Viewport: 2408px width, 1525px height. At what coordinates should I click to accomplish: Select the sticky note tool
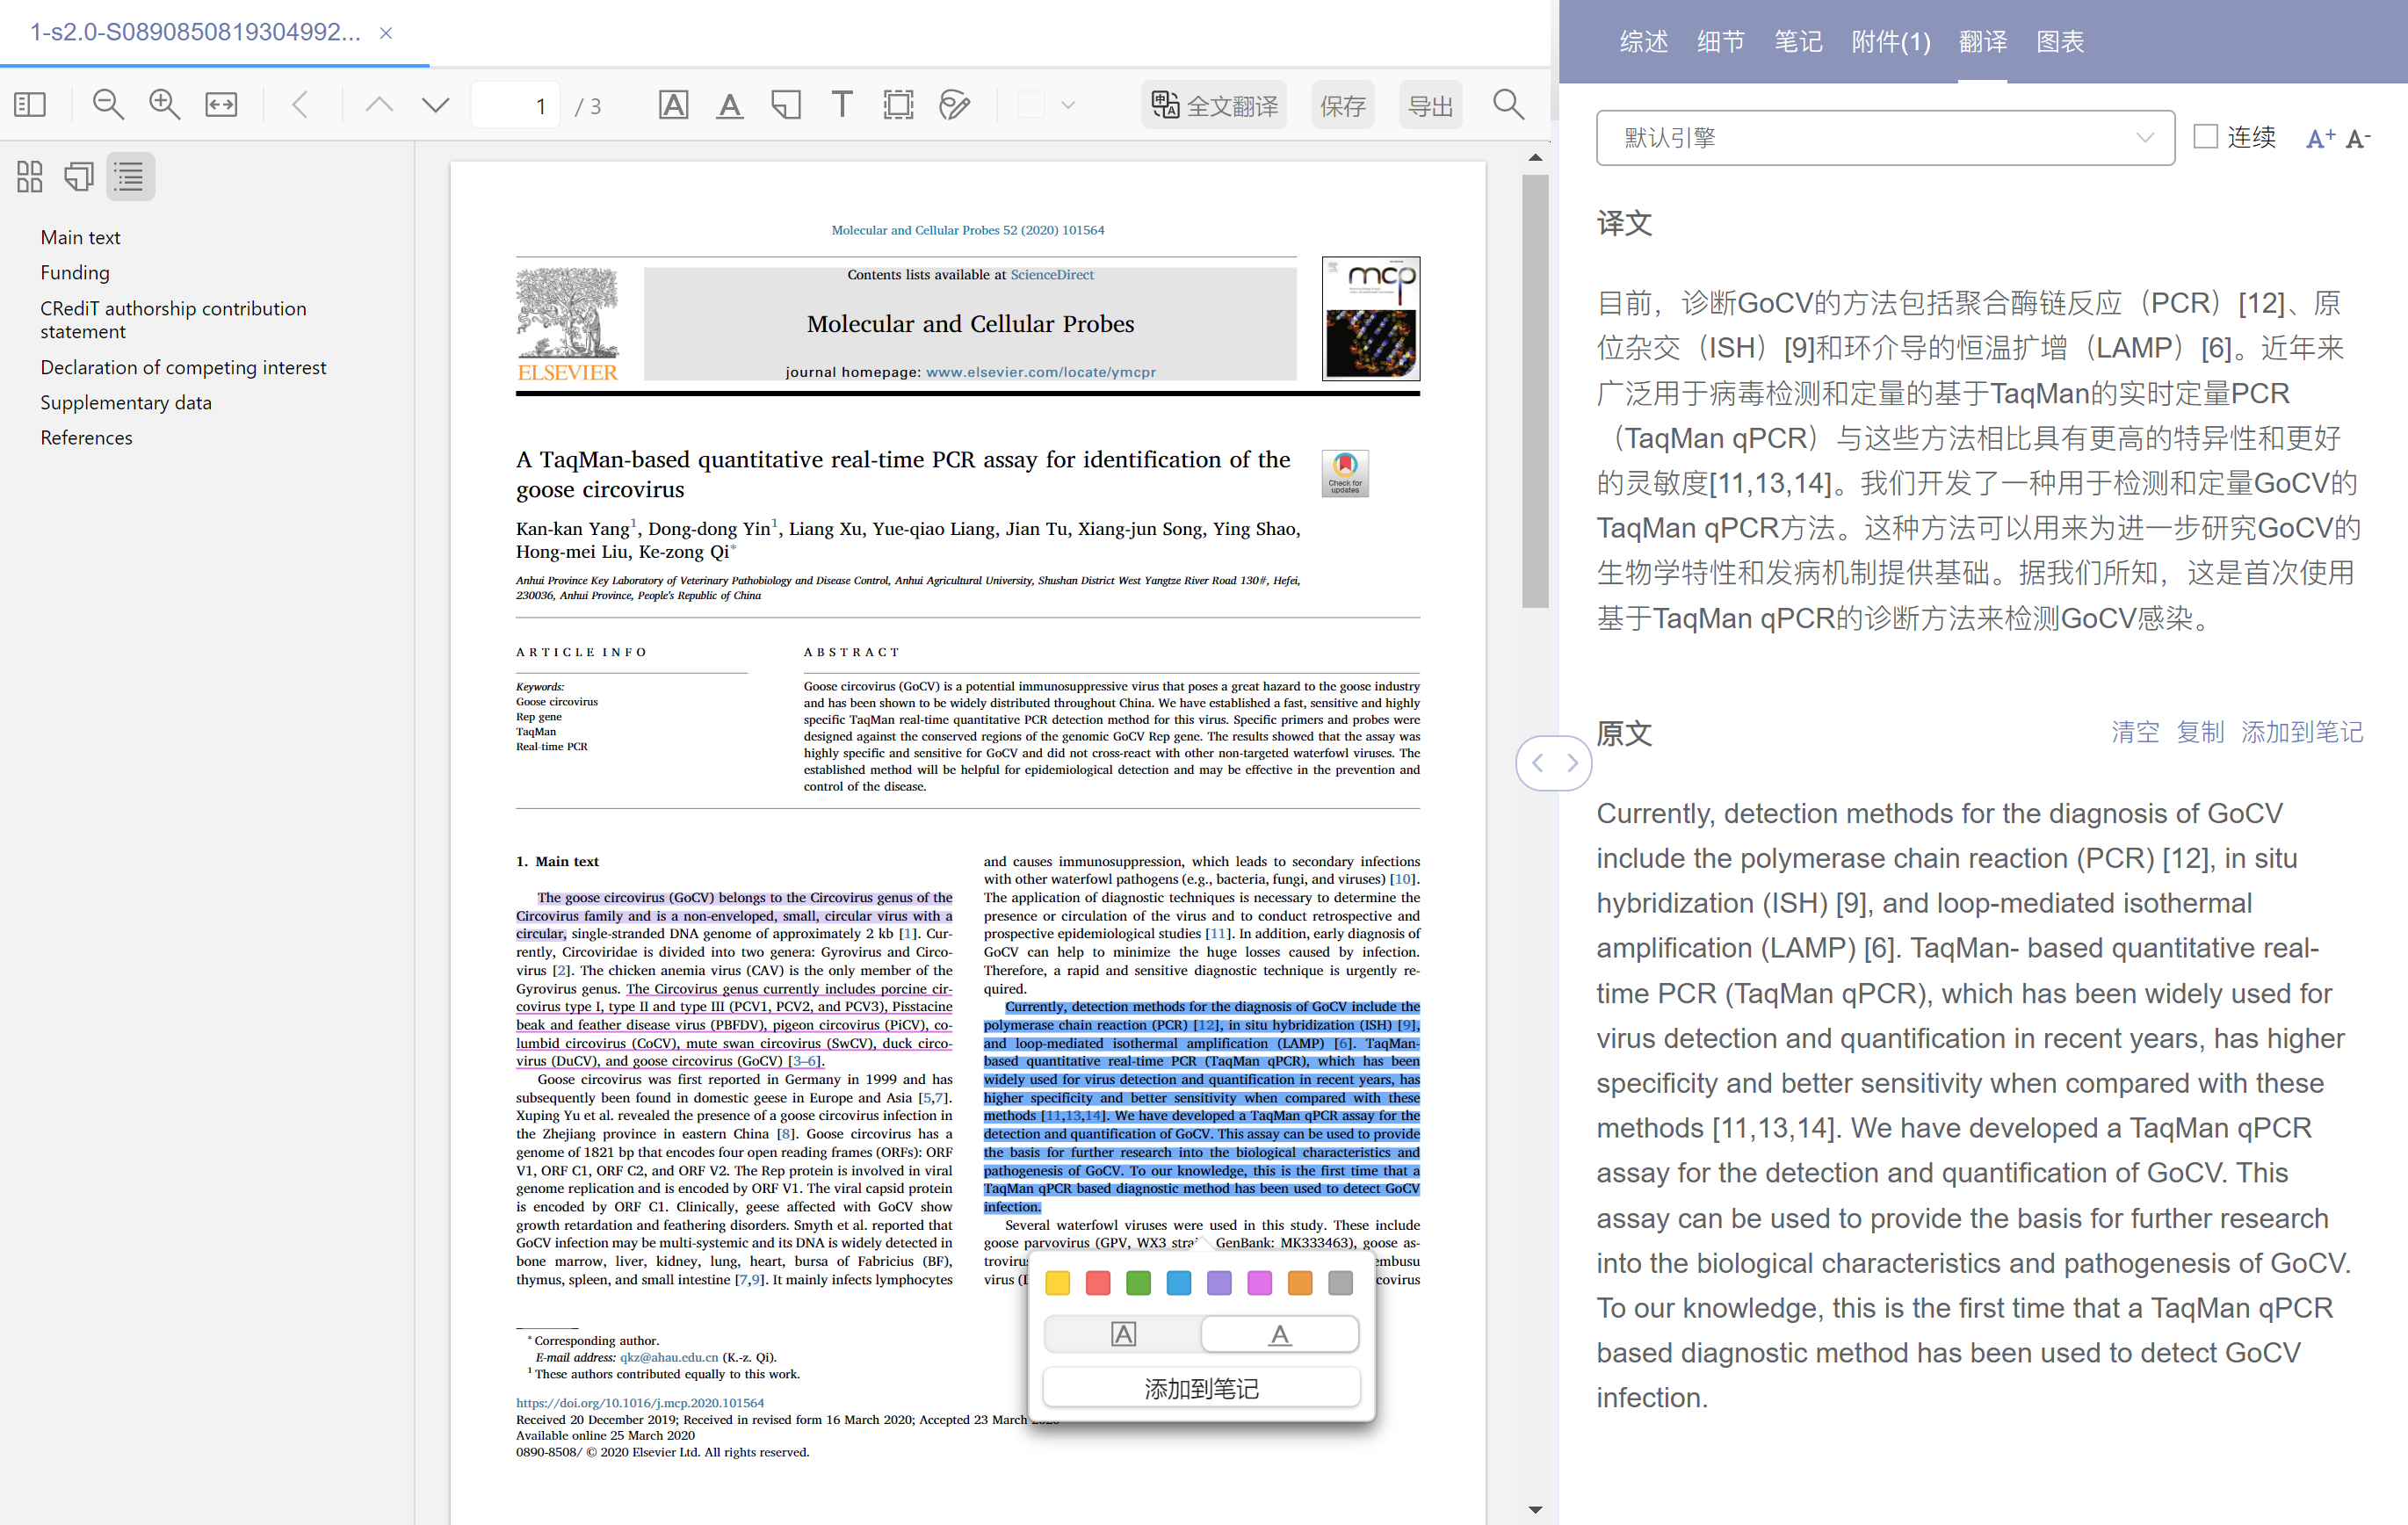point(786,105)
